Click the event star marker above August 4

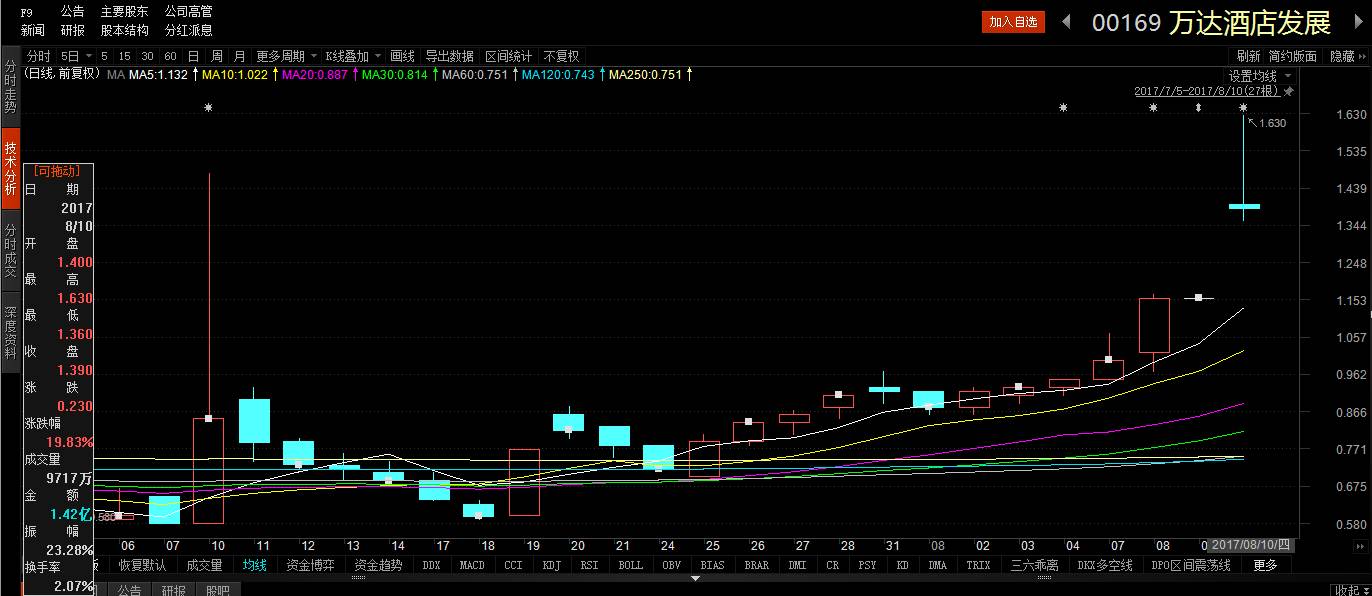pyautogui.click(x=1064, y=107)
